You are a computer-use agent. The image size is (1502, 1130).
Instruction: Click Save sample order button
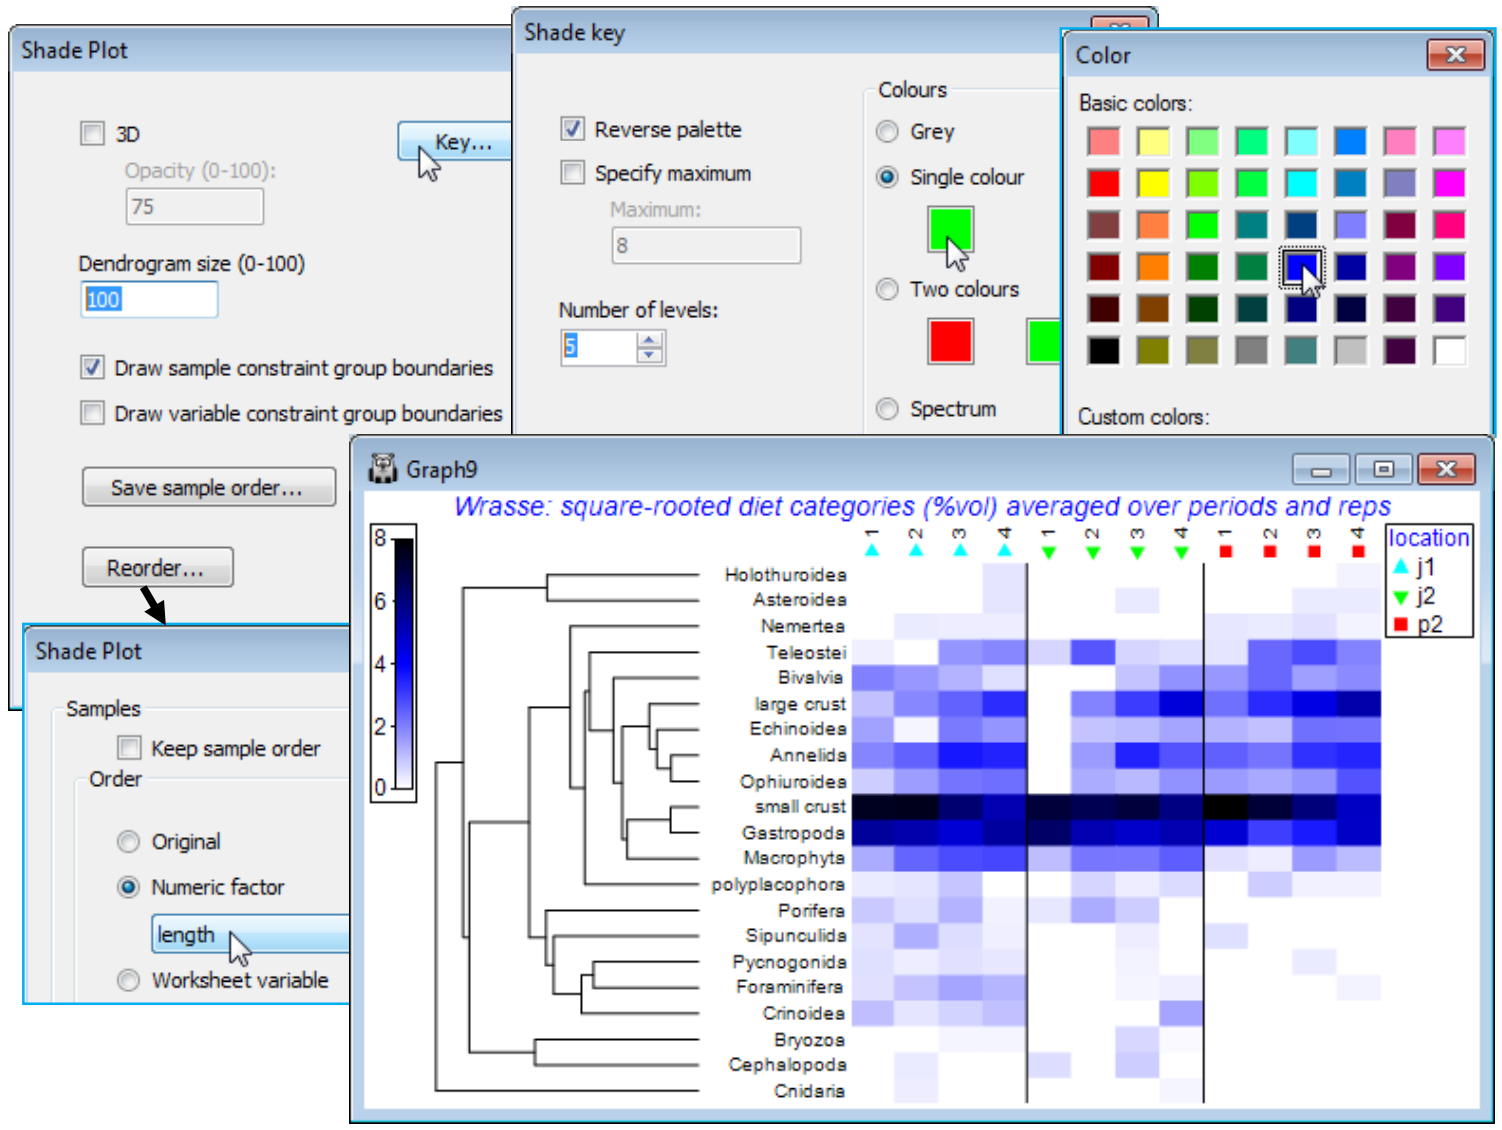(x=209, y=487)
